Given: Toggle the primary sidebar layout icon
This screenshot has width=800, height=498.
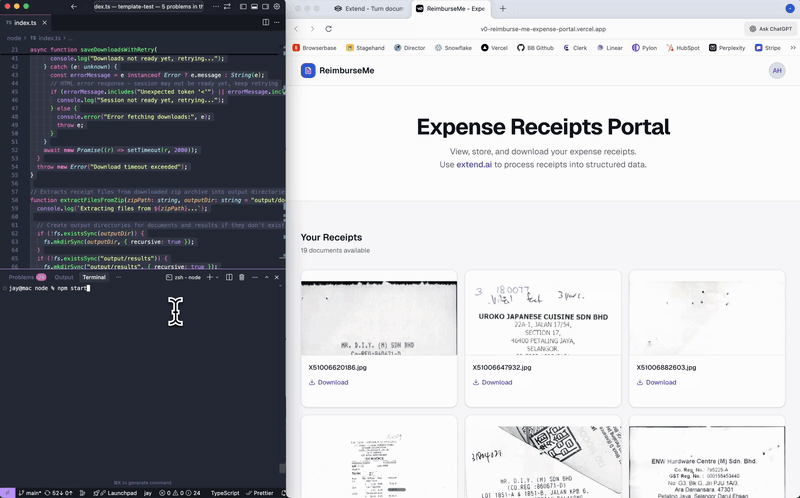Looking at the screenshot, I should coord(243,7).
